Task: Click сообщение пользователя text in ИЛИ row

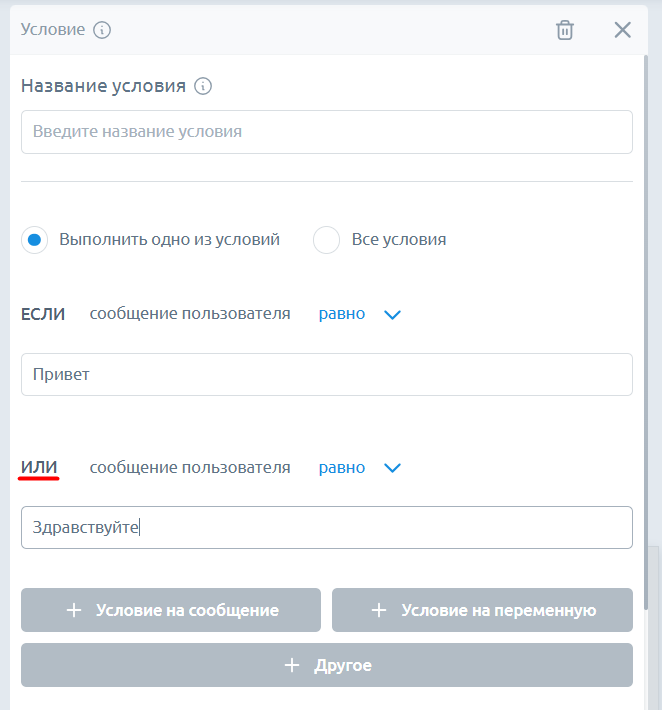Action: point(190,468)
